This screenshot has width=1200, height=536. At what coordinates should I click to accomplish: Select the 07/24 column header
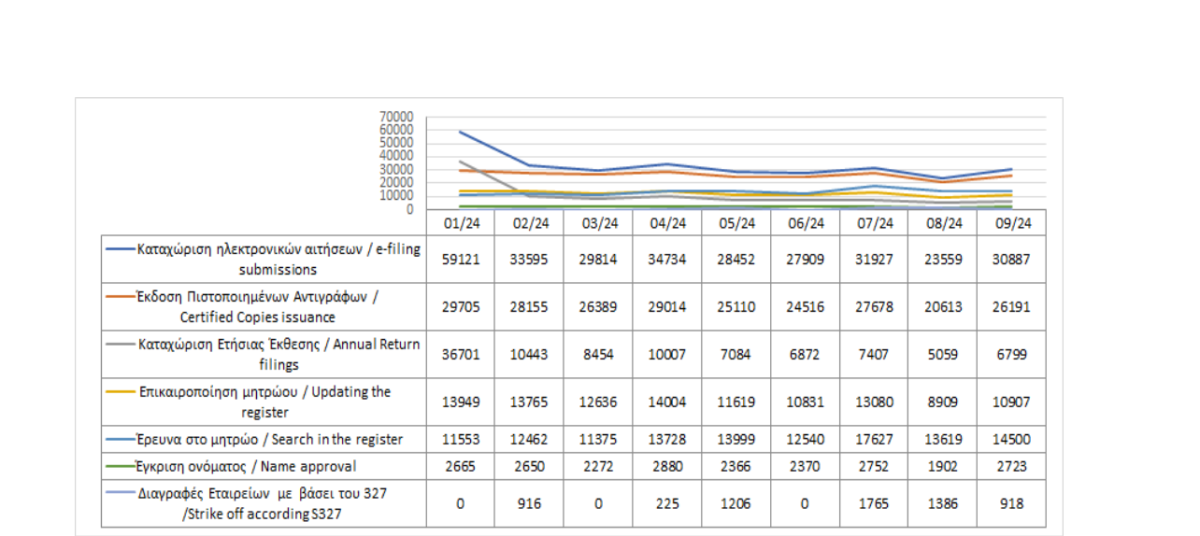pos(874,223)
